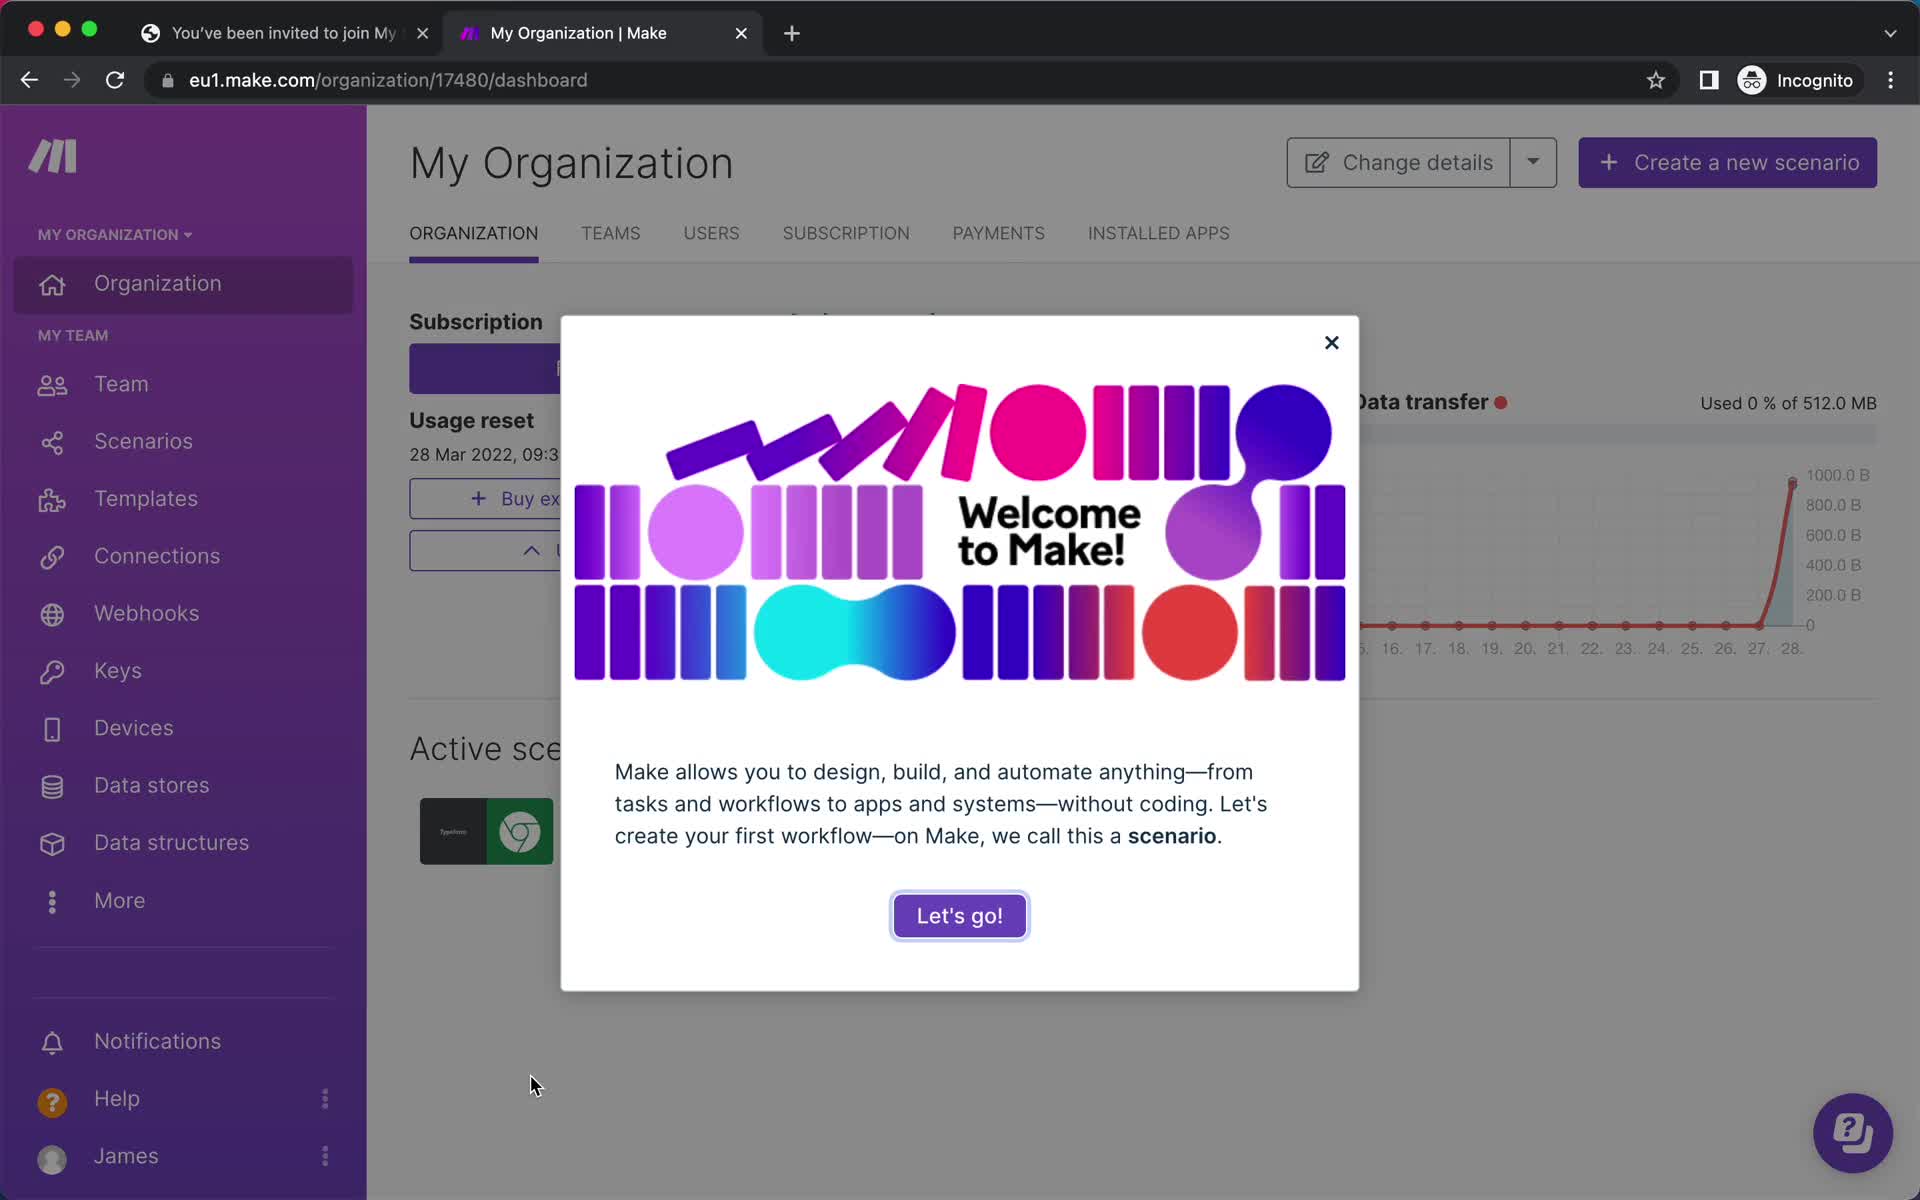Open the Team people icon
This screenshot has width=1920, height=1200.
pyautogui.click(x=52, y=385)
